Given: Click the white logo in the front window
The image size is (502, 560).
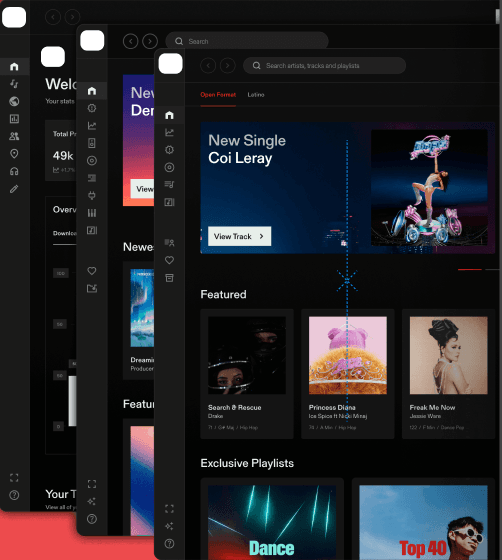Looking at the screenshot, I should [x=170, y=64].
